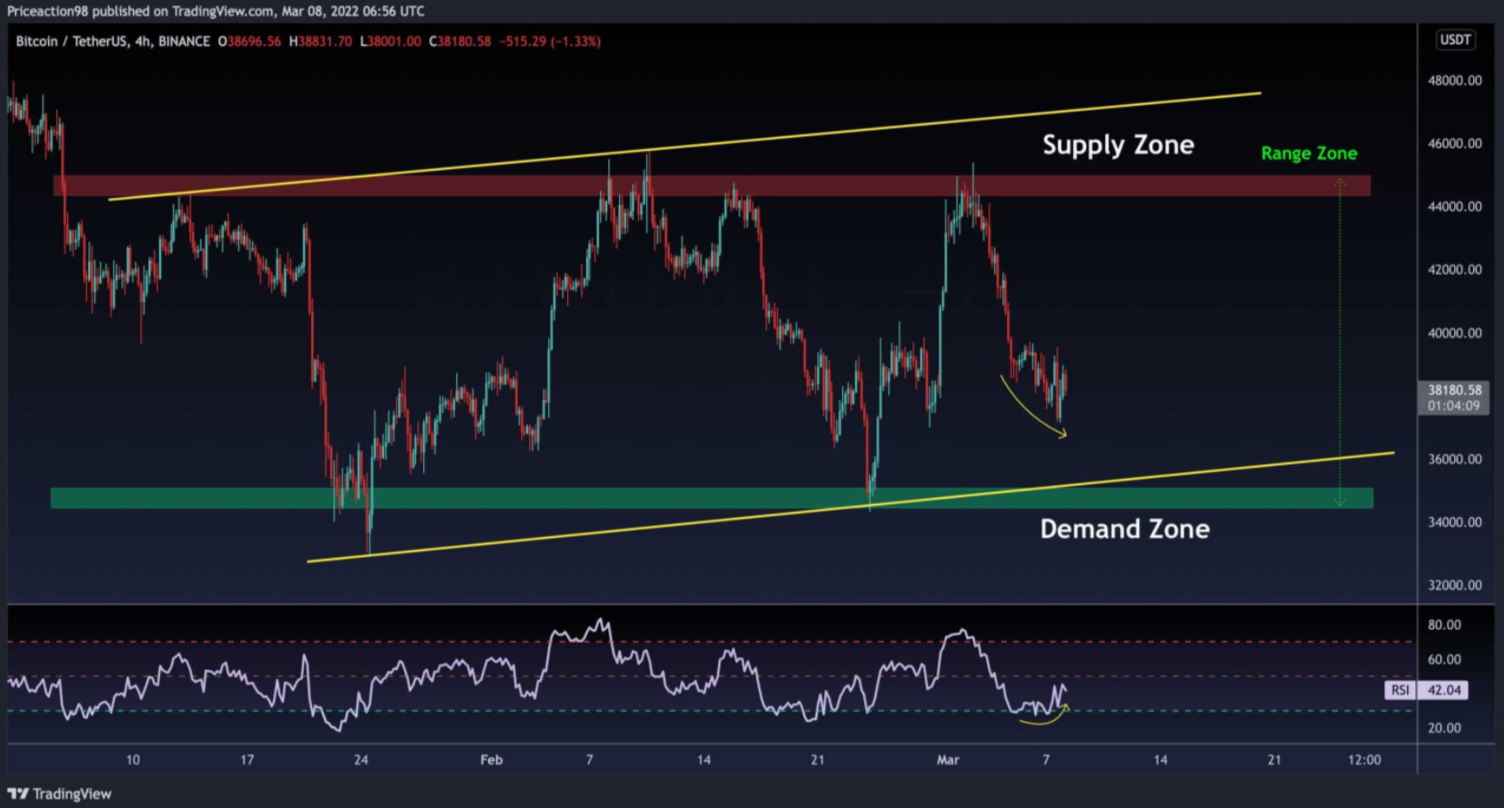Click the 12:00 time axis label
This screenshot has width=1504, height=808.
tap(1364, 760)
